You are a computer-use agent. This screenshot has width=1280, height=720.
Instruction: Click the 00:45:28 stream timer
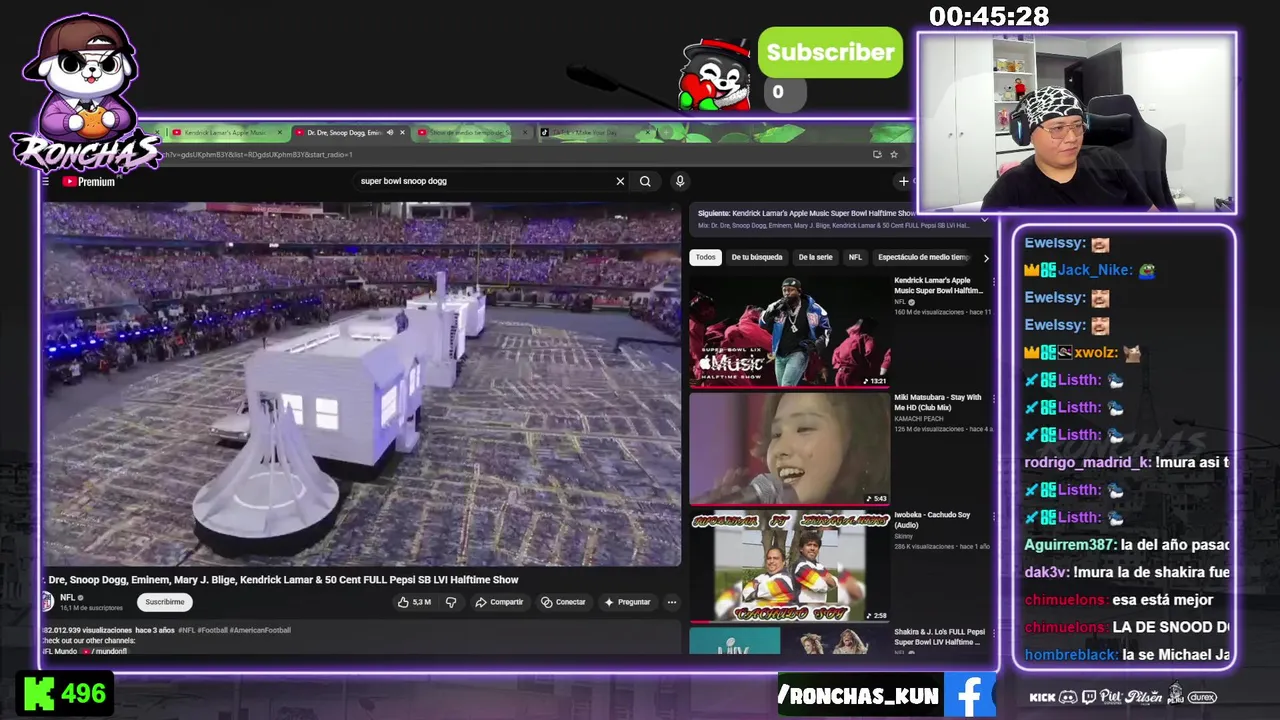point(988,16)
